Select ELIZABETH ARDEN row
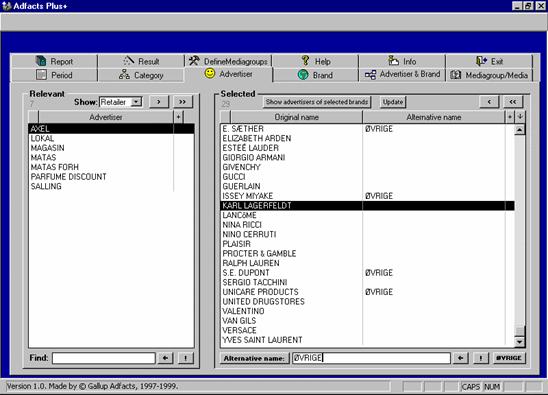The width and height of the screenshot is (548, 395). click(x=367, y=138)
